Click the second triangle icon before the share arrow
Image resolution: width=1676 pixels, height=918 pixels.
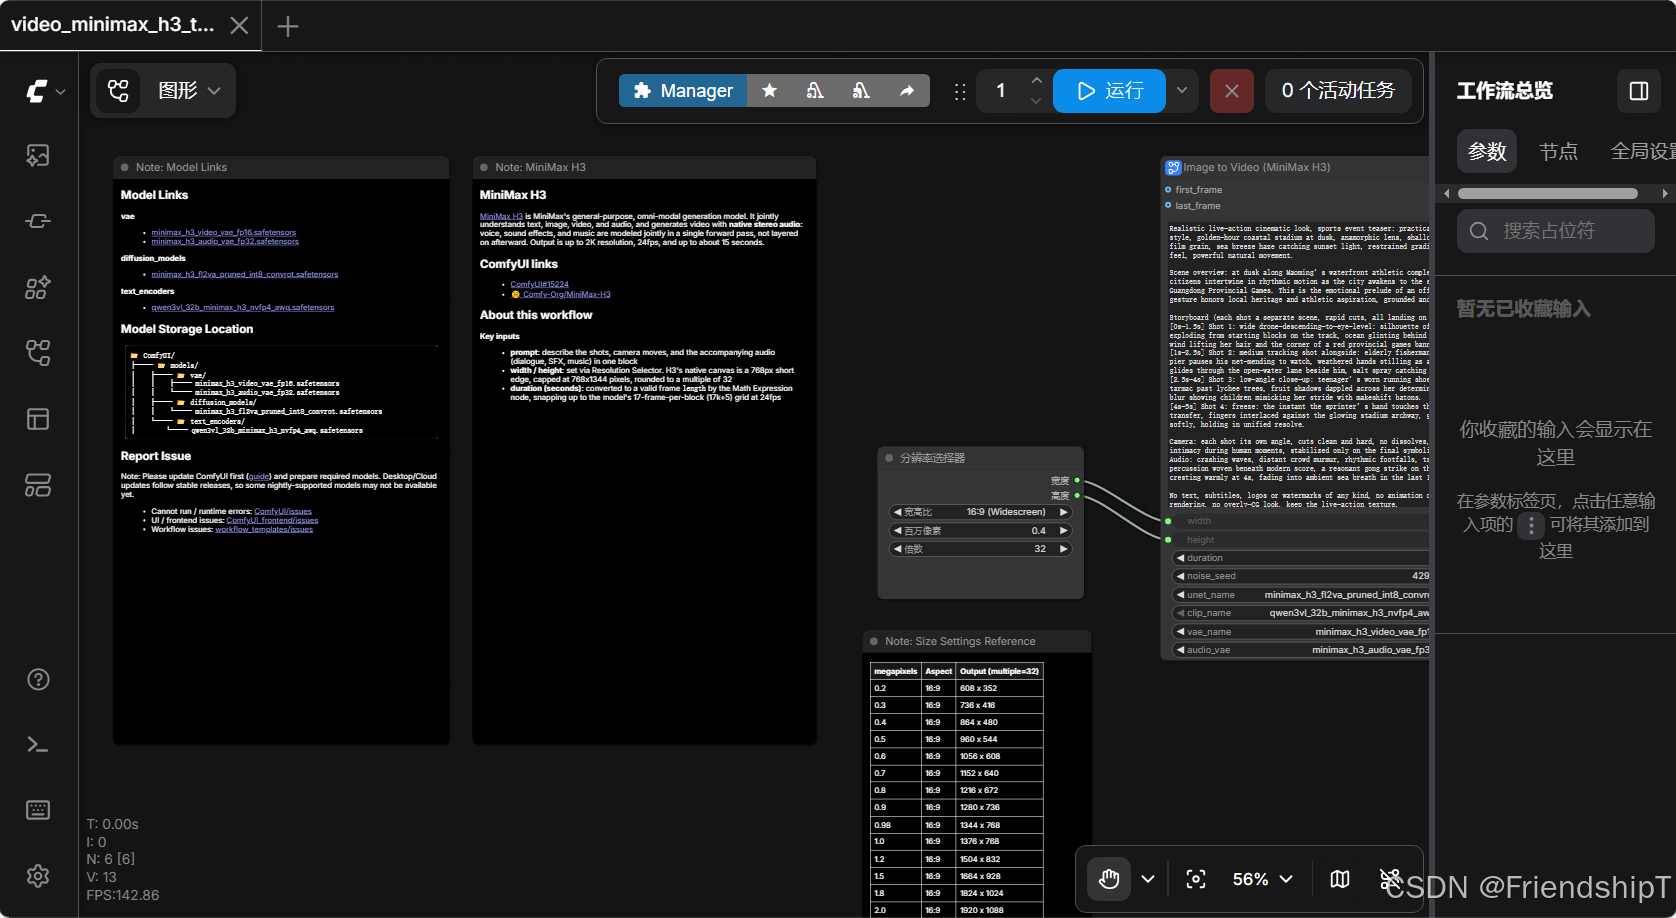(x=861, y=91)
